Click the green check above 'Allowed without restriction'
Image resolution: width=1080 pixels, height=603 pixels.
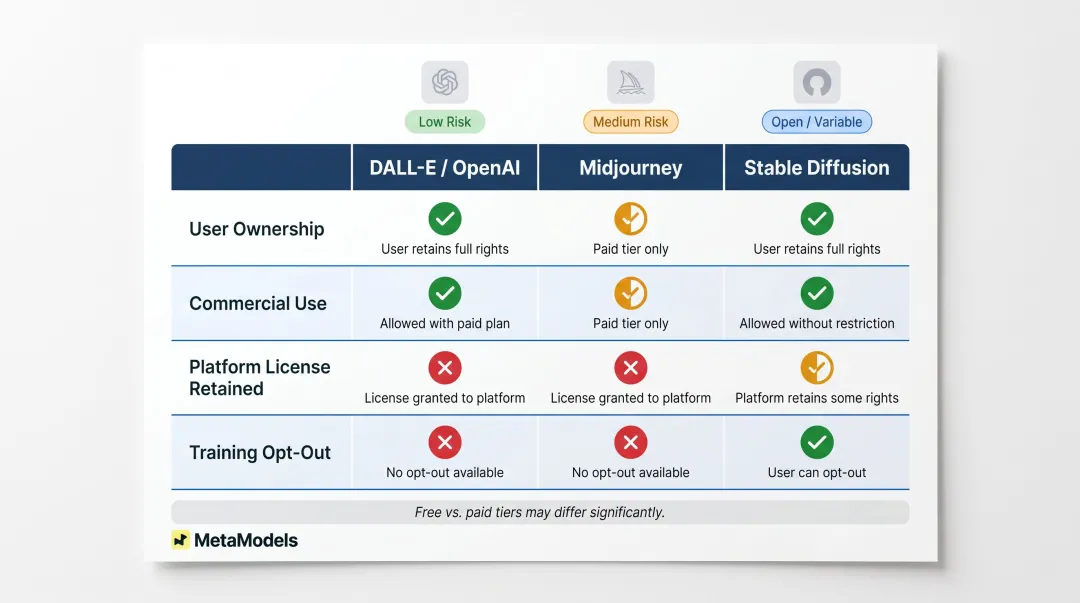pos(817,293)
